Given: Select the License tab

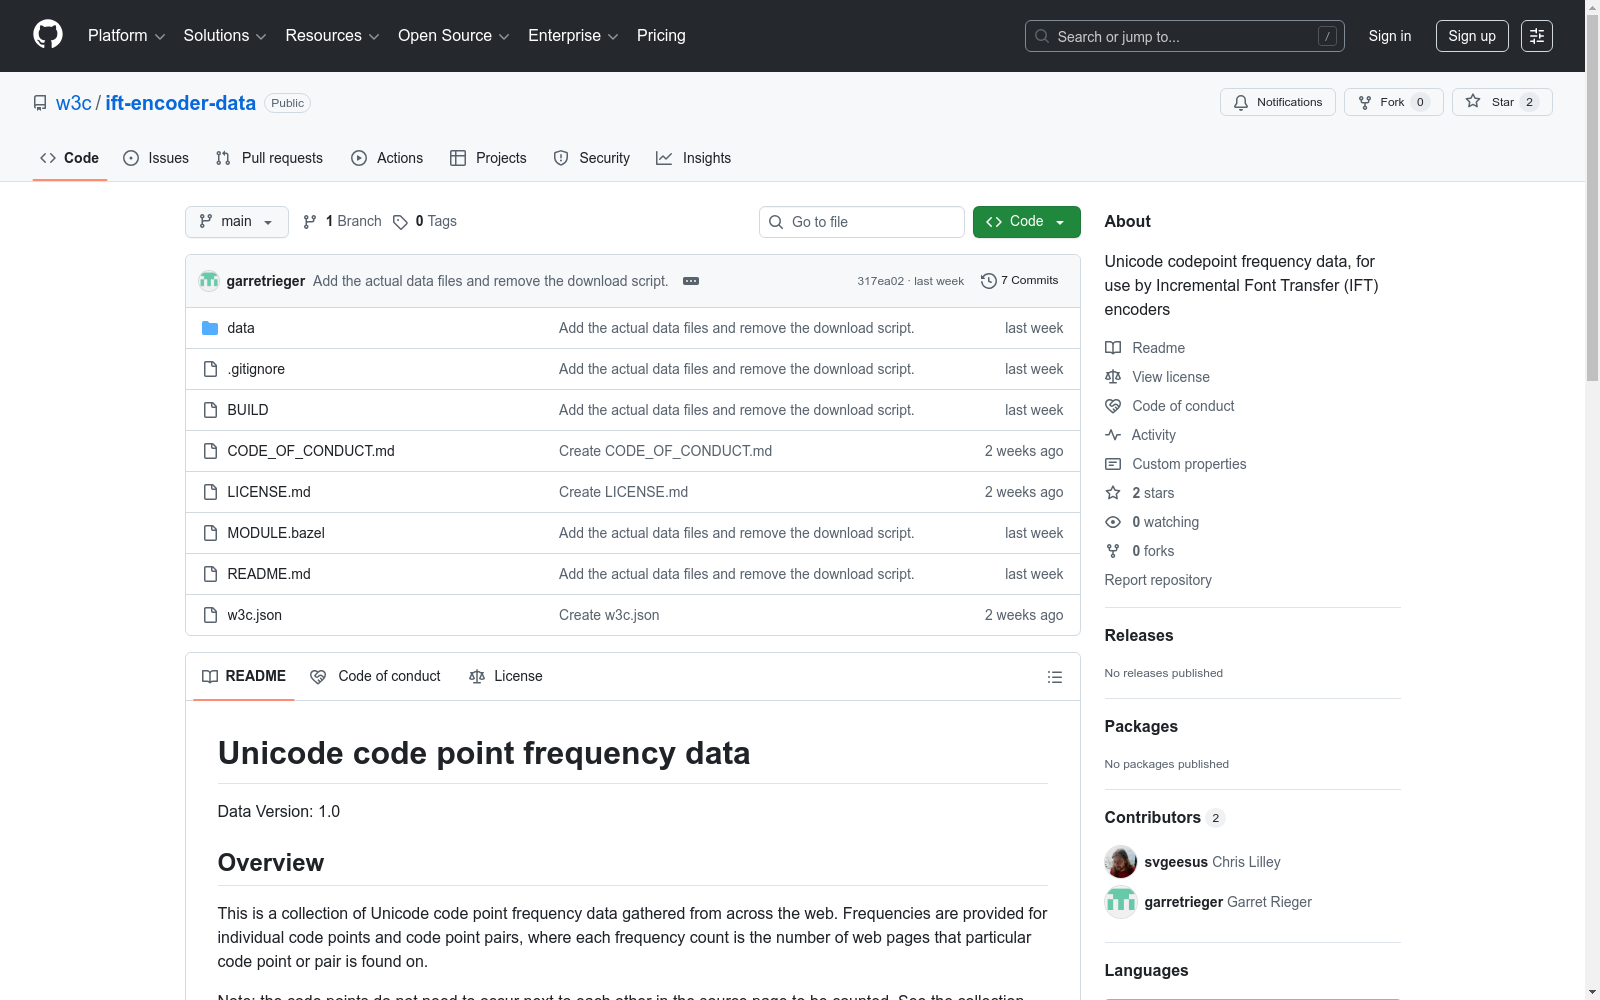Looking at the screenshot, I should (x=506, y=677).
